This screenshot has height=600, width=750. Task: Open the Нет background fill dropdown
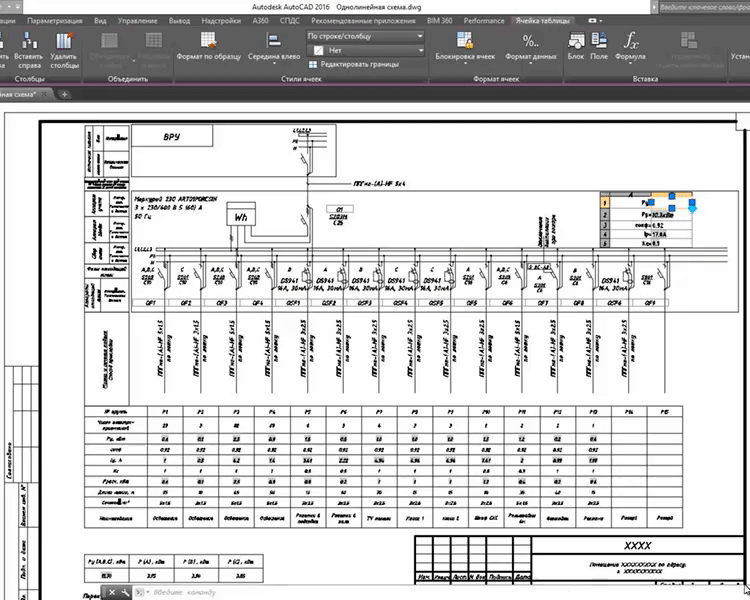(365, 50)
